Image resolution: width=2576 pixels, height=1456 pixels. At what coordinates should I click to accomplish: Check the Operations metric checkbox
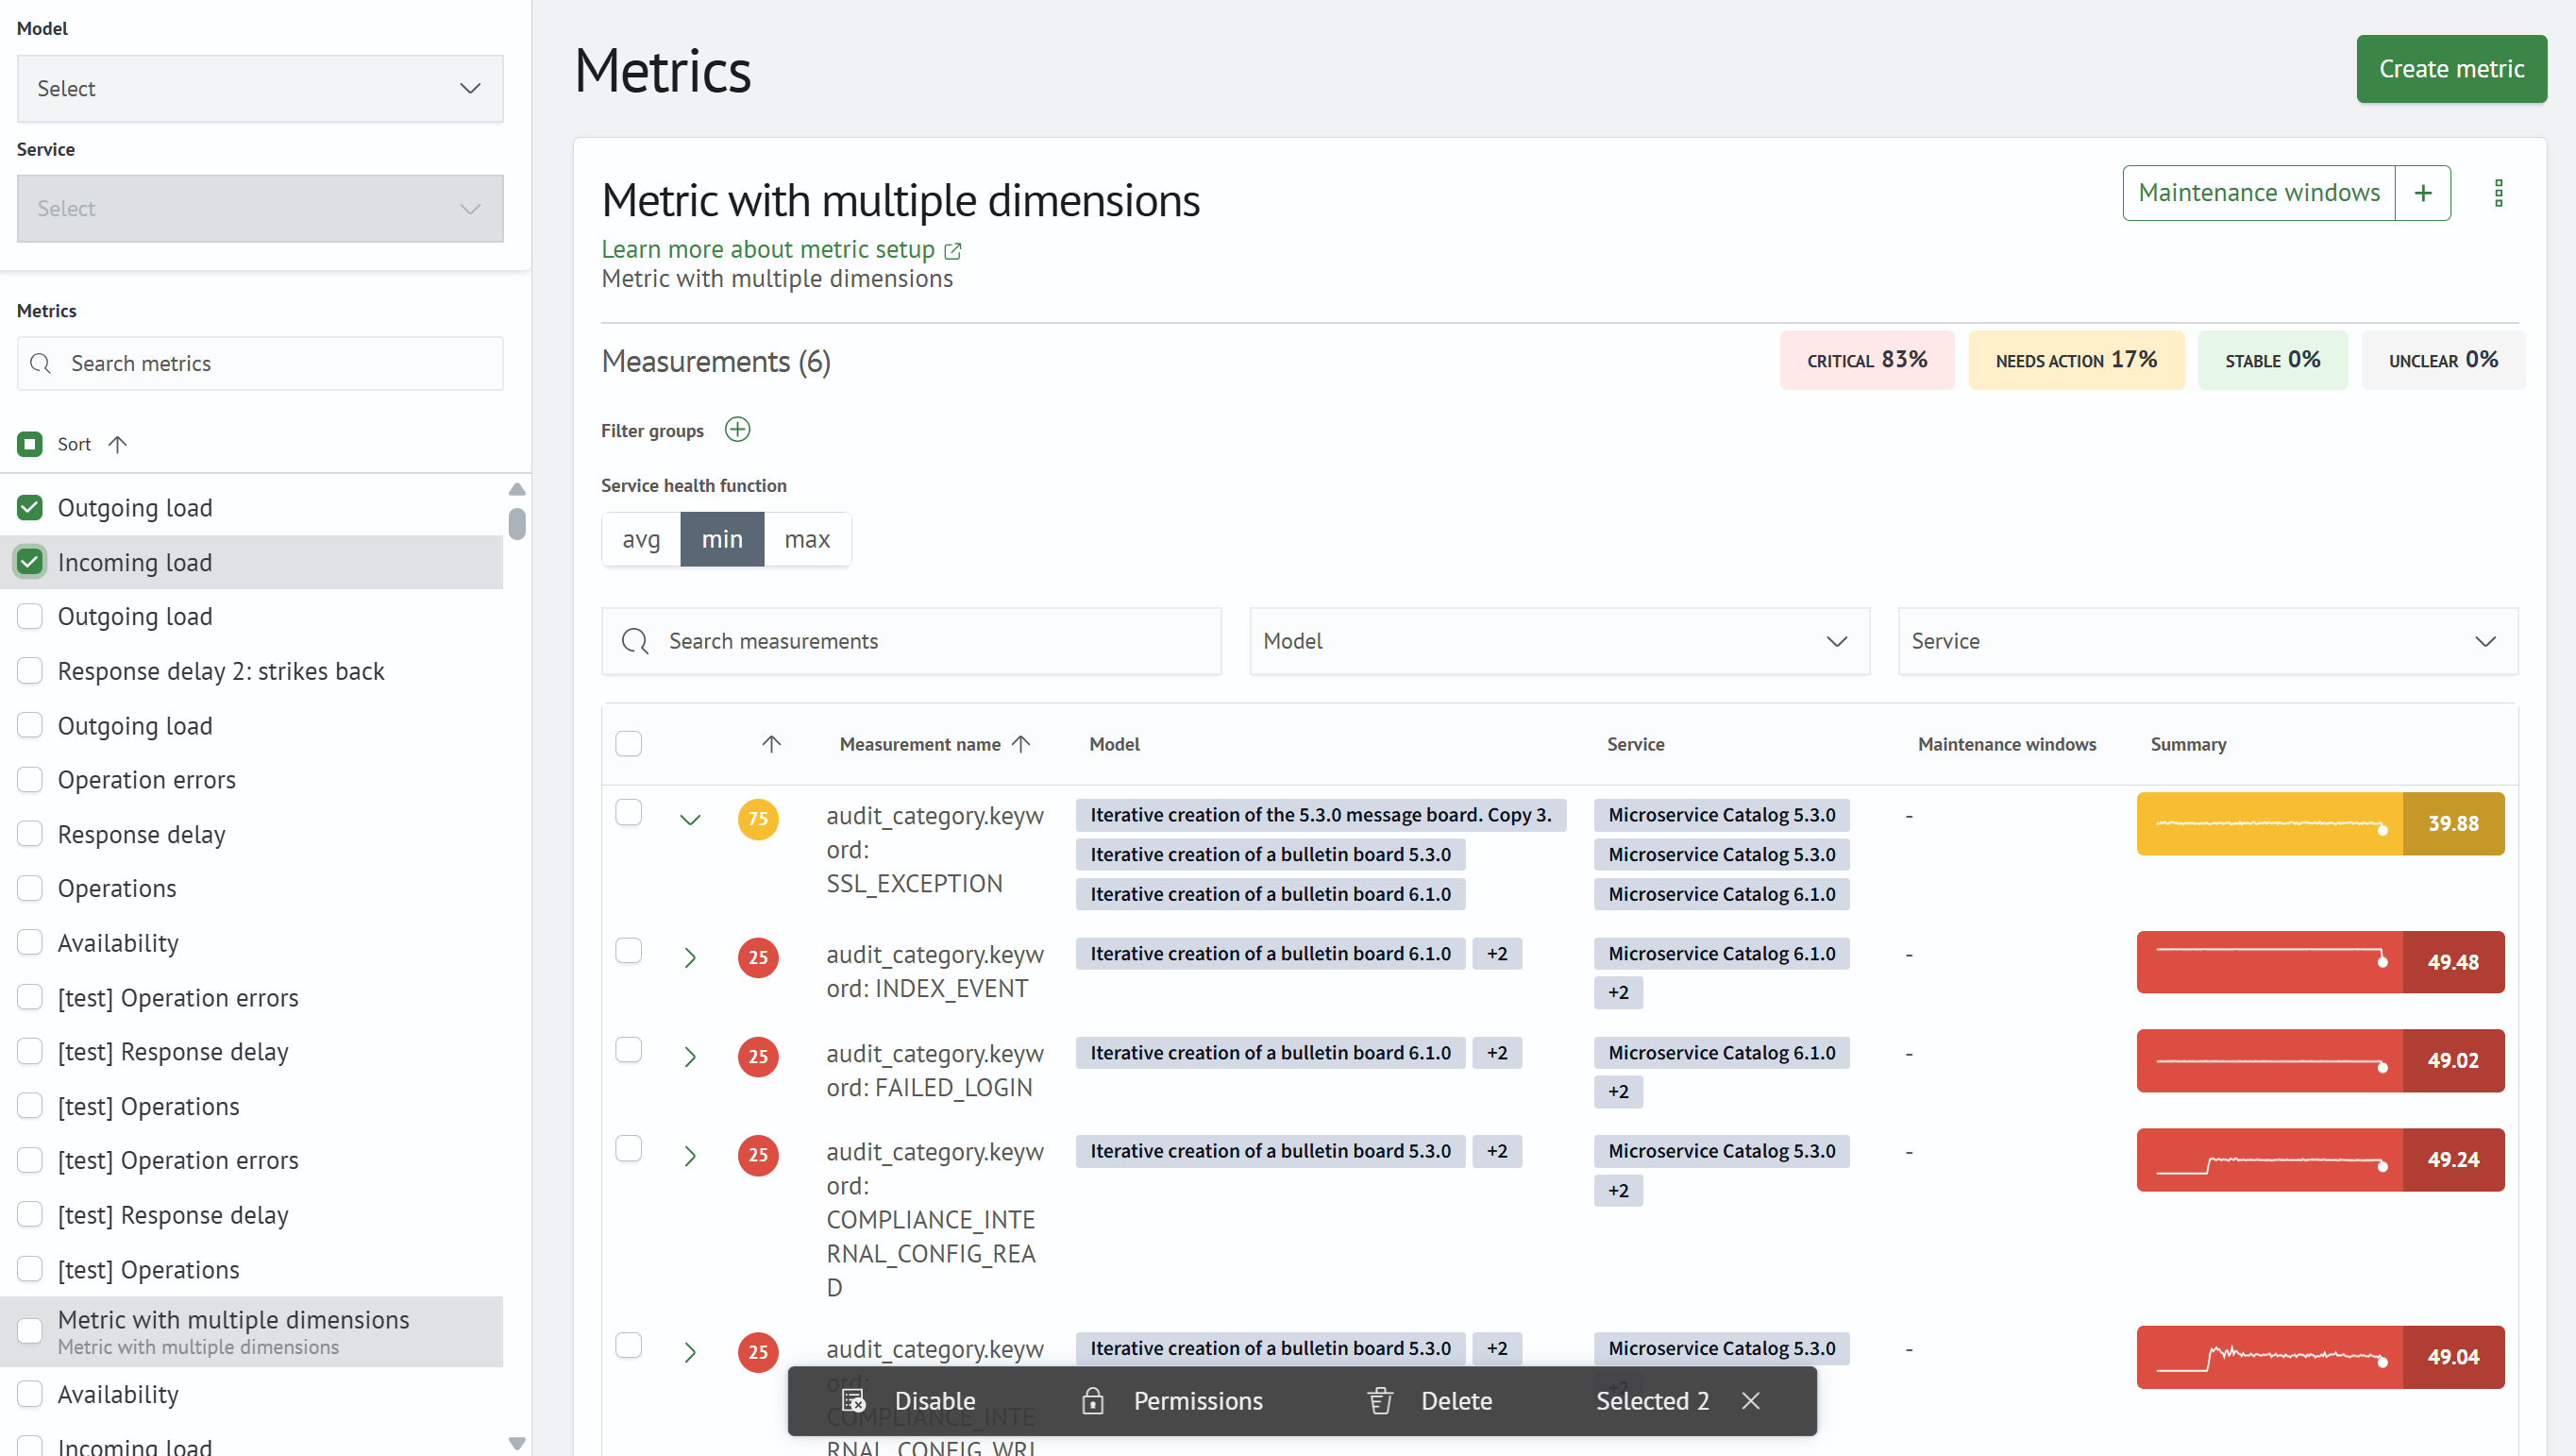(30, 888)
